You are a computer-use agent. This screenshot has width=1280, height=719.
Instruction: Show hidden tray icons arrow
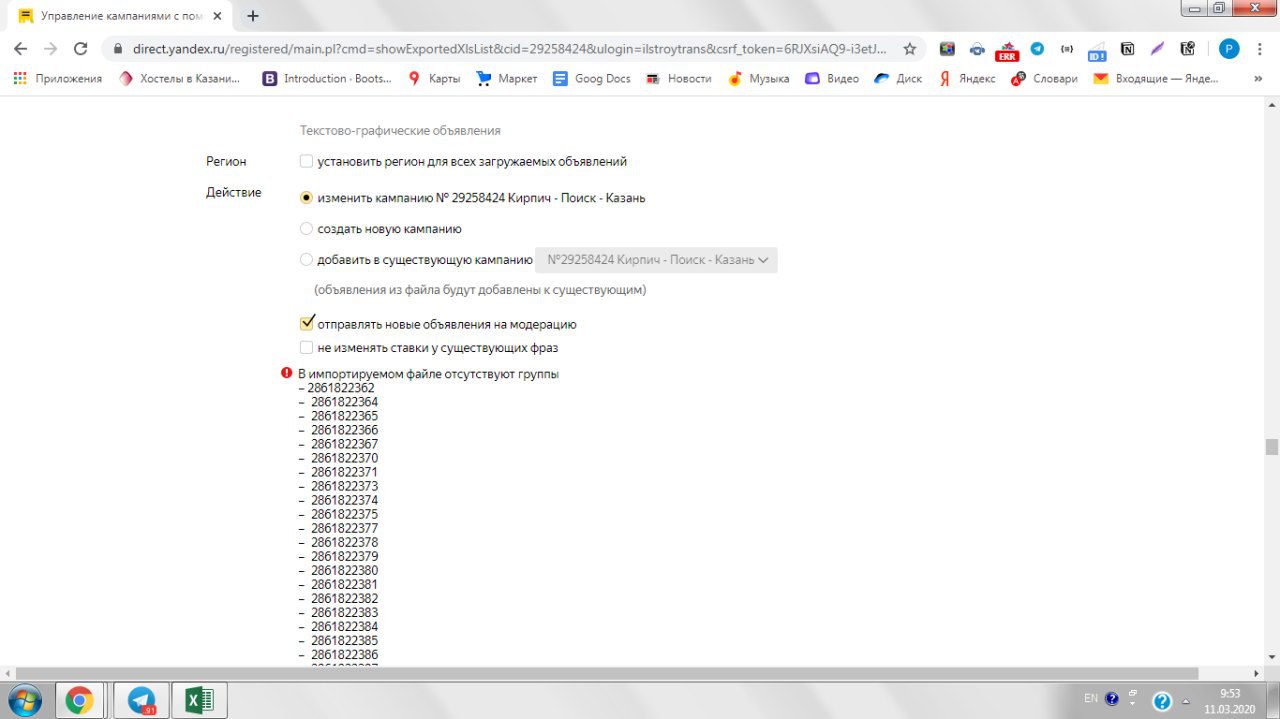tap(1185, 700)
